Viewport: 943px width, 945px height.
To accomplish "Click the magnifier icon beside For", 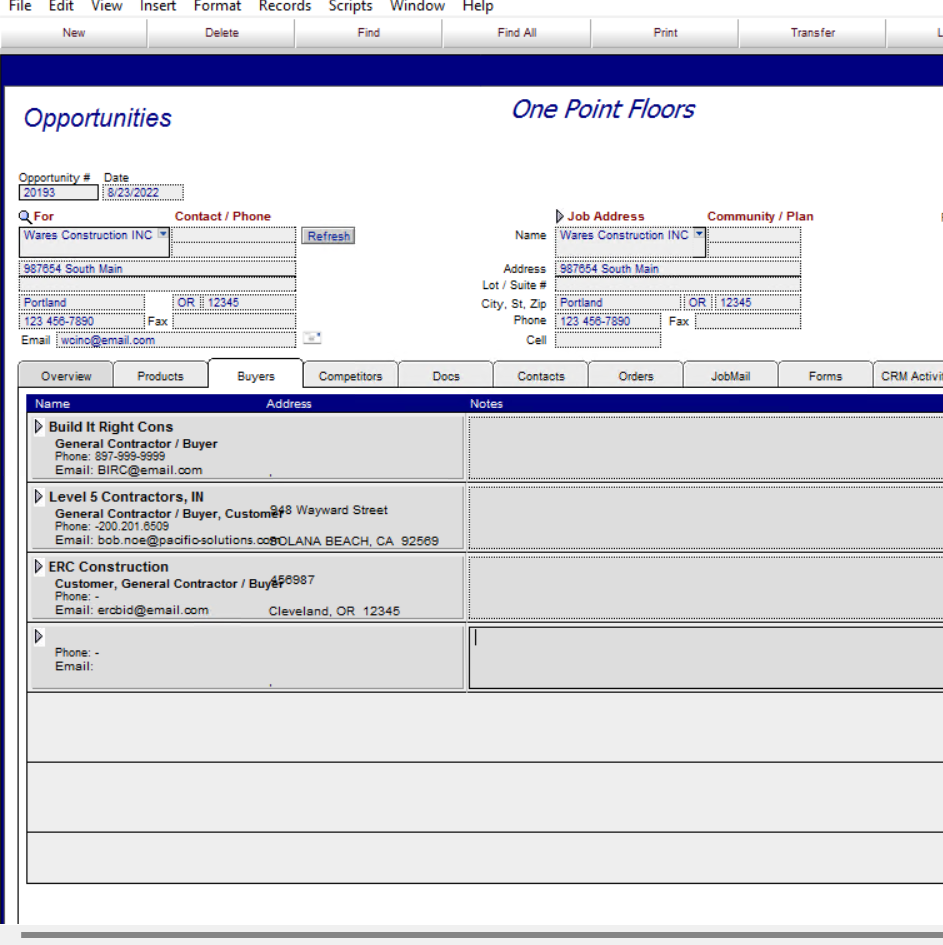I will [x=25, y=216].
